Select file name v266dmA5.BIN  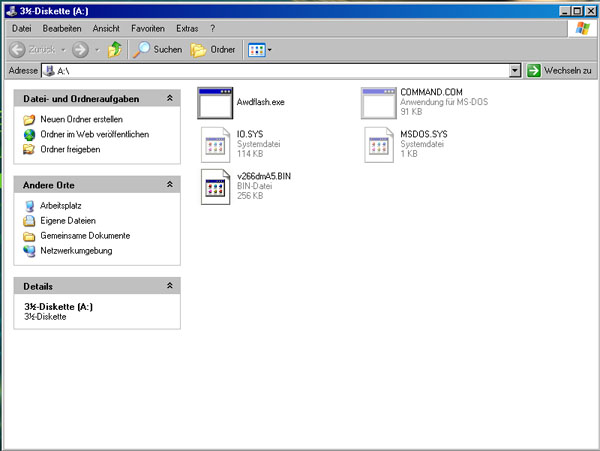(264, 176)
